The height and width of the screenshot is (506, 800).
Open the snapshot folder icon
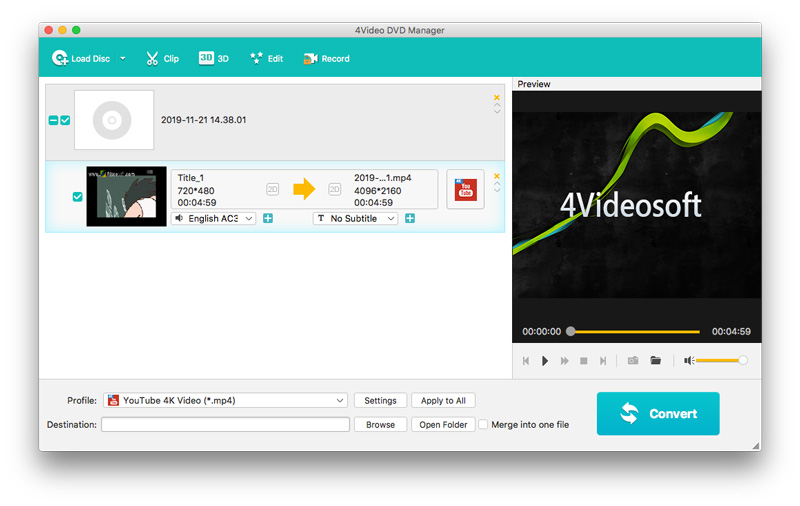(656, 360)
